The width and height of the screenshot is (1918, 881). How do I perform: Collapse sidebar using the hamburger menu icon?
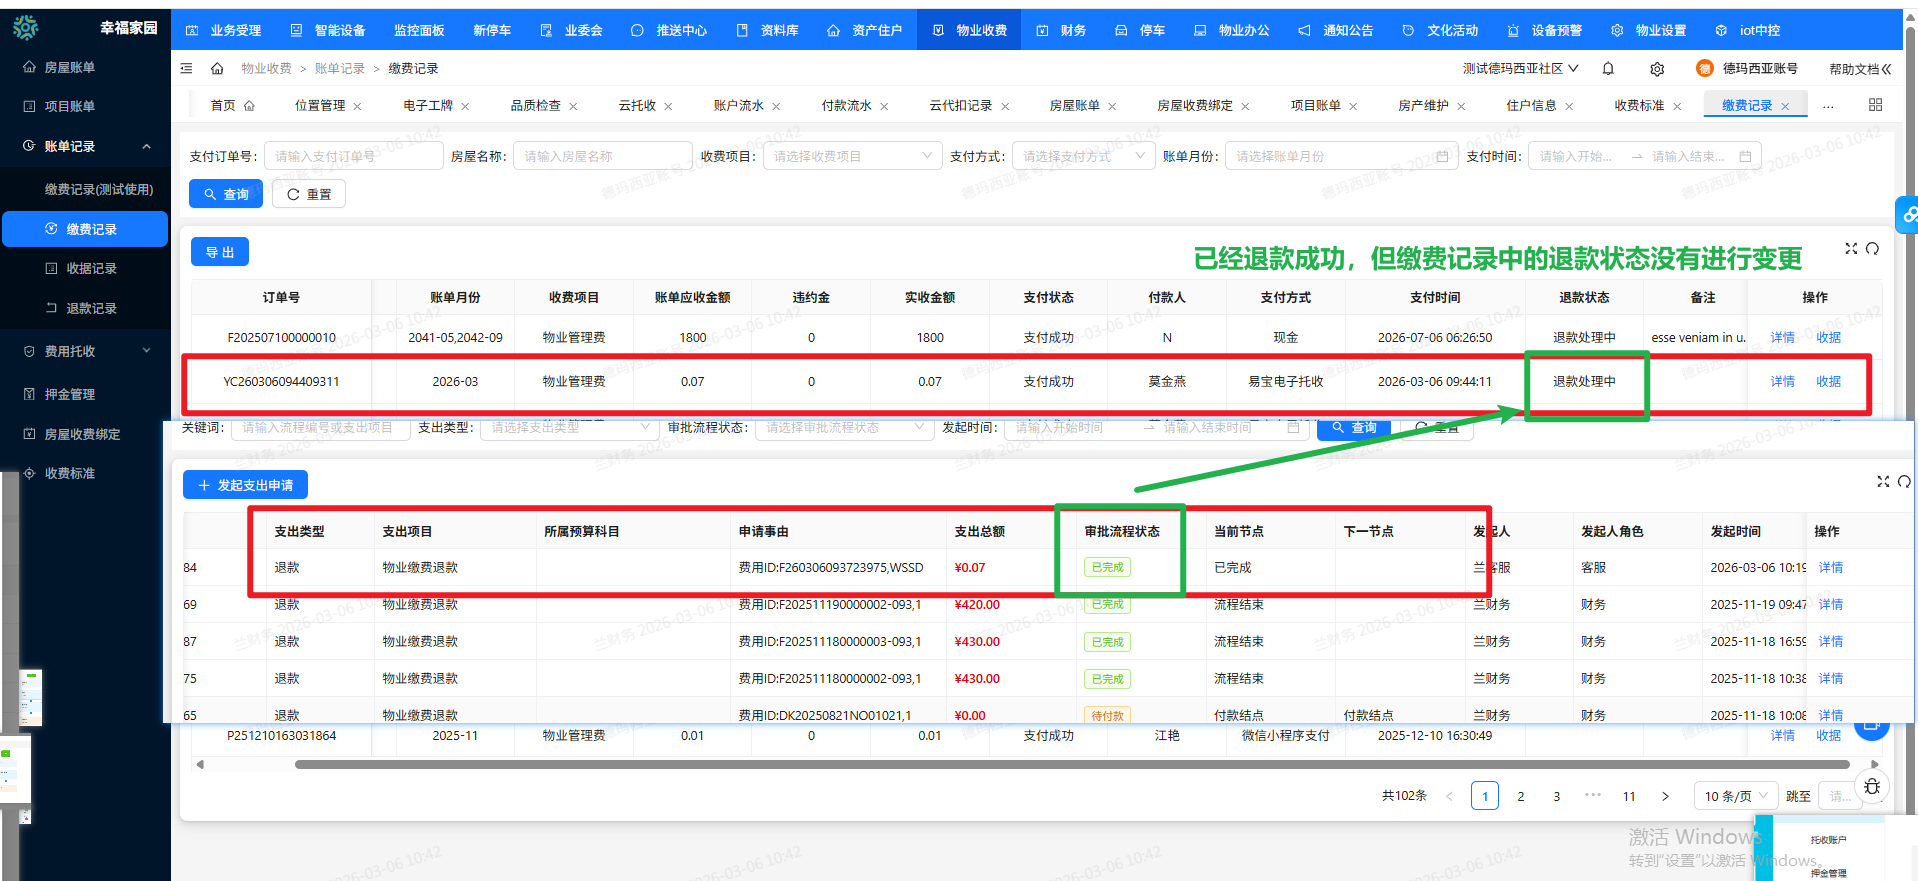(186, 69)
